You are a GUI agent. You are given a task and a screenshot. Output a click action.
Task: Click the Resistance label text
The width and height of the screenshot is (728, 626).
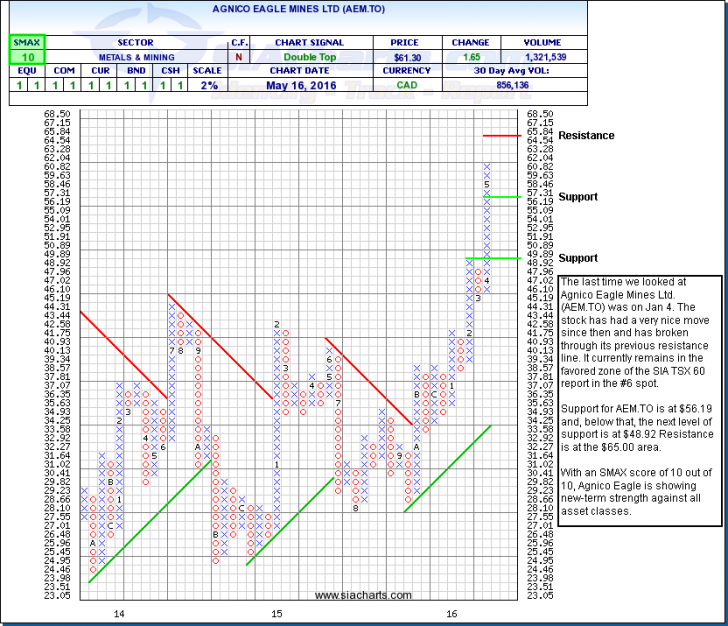(x=586, y=135)
